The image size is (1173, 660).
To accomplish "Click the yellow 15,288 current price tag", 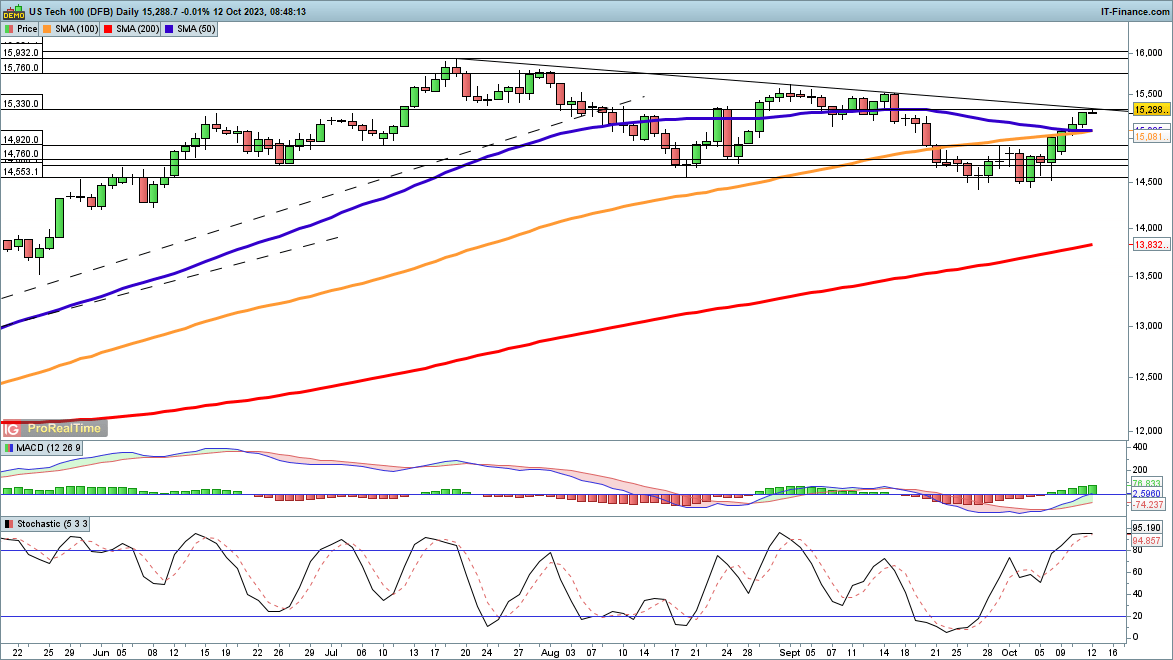I will (x=1151, y=110).
